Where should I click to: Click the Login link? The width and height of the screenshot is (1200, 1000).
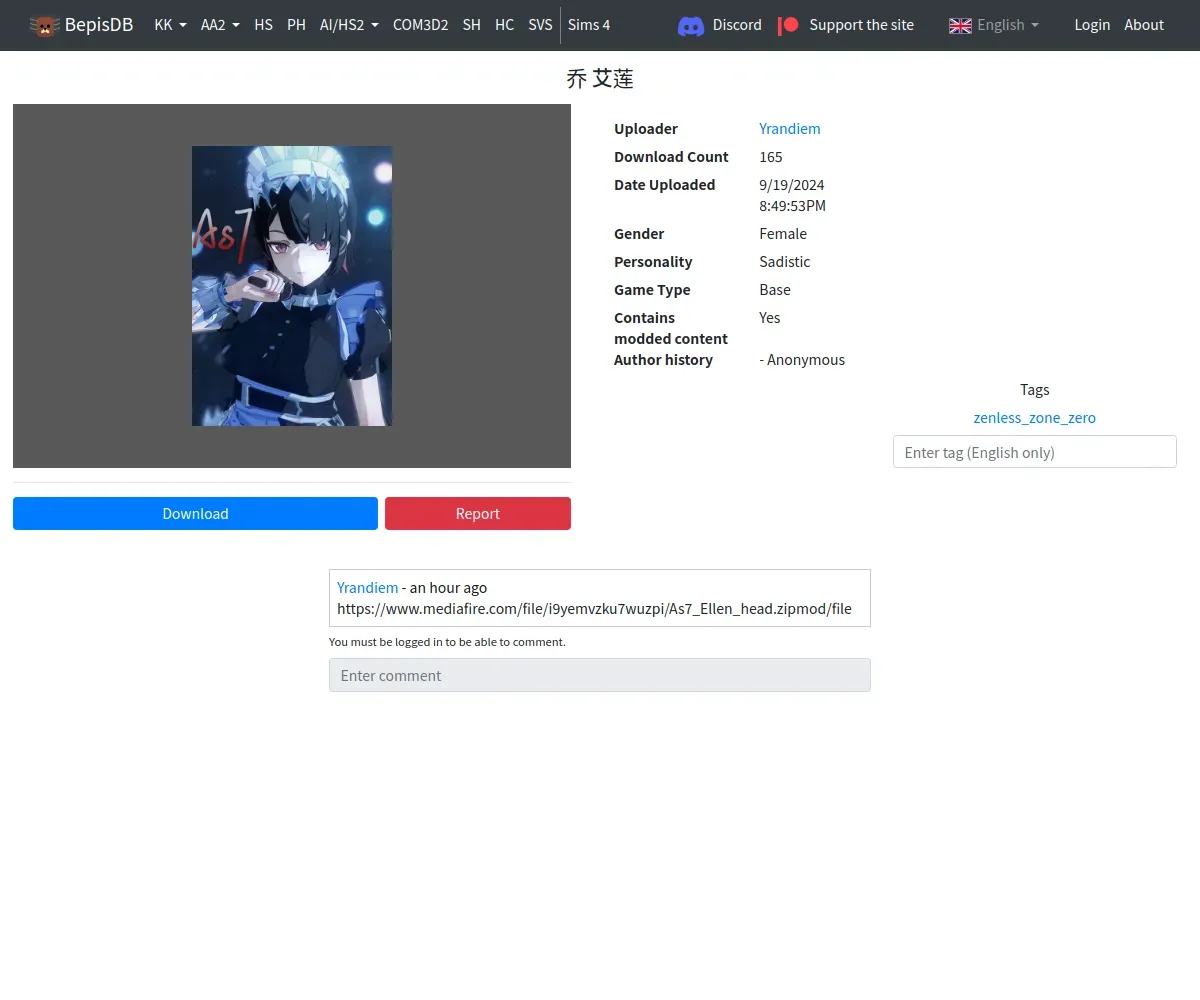point(1092,25)
